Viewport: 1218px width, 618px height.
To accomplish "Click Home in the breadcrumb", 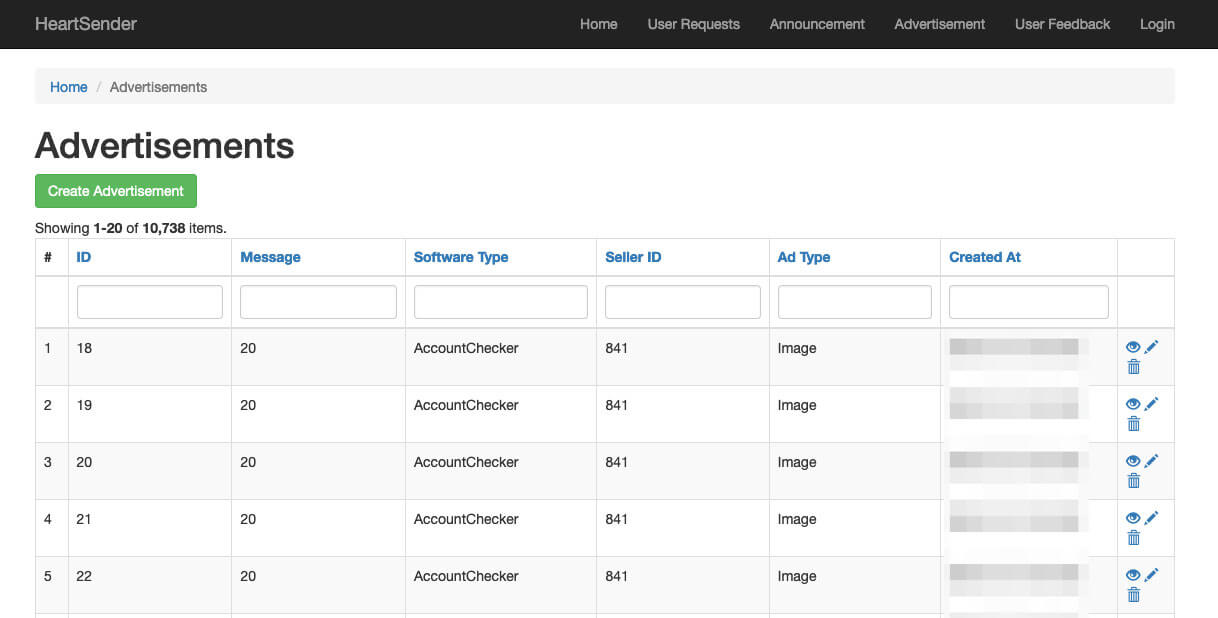I will (69, 87).
